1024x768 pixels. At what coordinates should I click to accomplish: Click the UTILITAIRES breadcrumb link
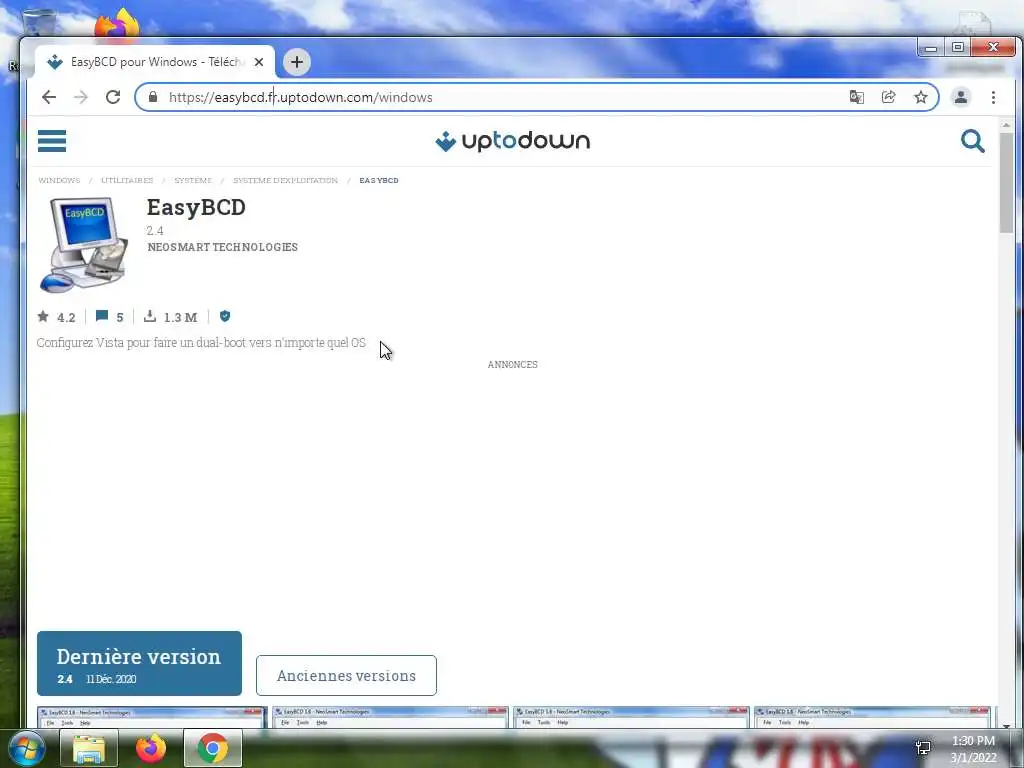pyautogui.click(x=127, y=180)
